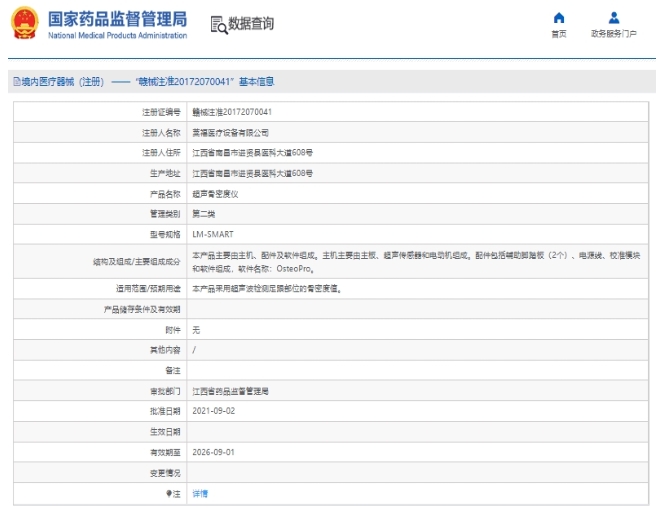The width and height of the screenshot is (665, 508).
Task: Click the small document icon before 境内医疗器械
Action: click(x=16, y=82)
